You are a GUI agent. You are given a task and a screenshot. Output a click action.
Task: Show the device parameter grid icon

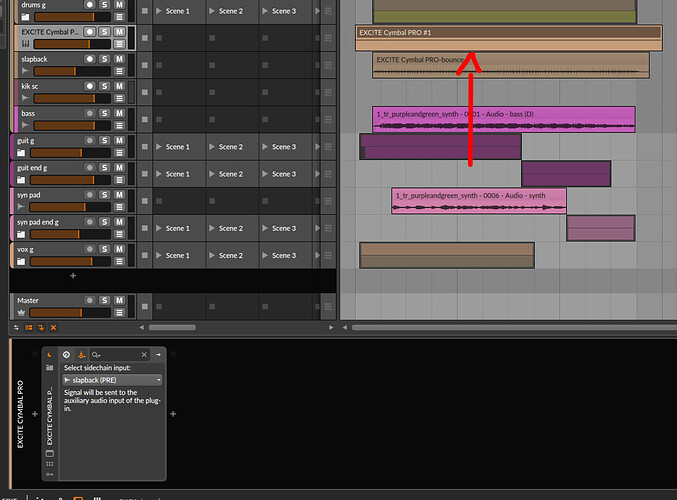point(50,464)
